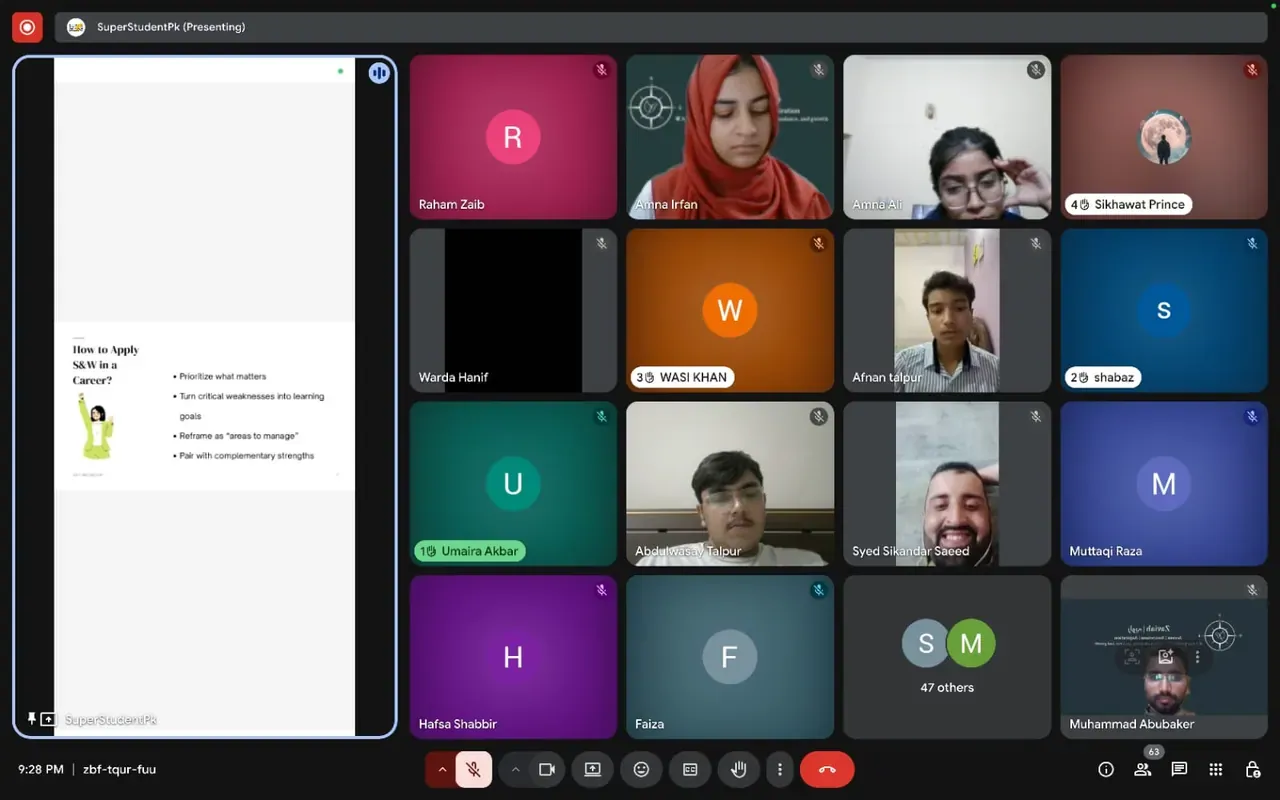Click the Umaira Akbar raised hand label
The height and width of the screenshot is (800, 1280).
click(470, 551)
